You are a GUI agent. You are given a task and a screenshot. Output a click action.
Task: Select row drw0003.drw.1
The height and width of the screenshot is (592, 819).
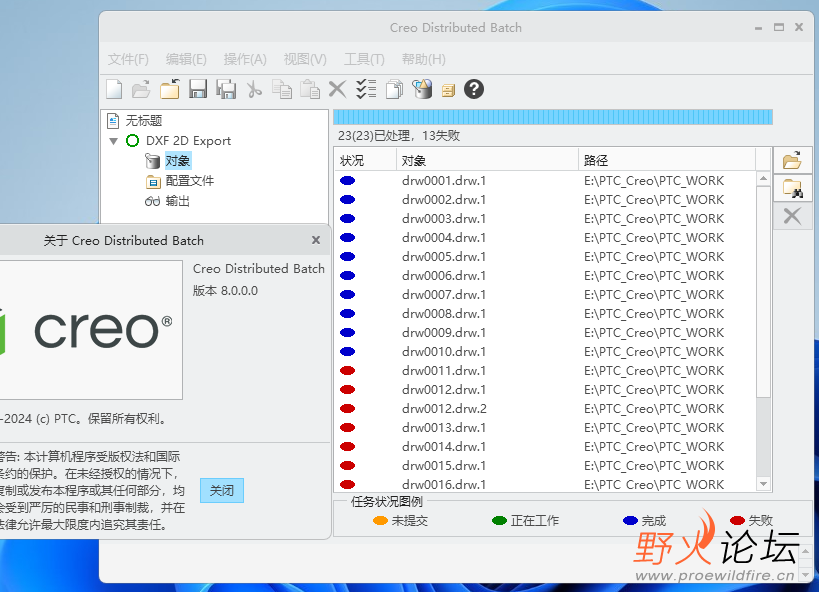click(x=546, y=218)
